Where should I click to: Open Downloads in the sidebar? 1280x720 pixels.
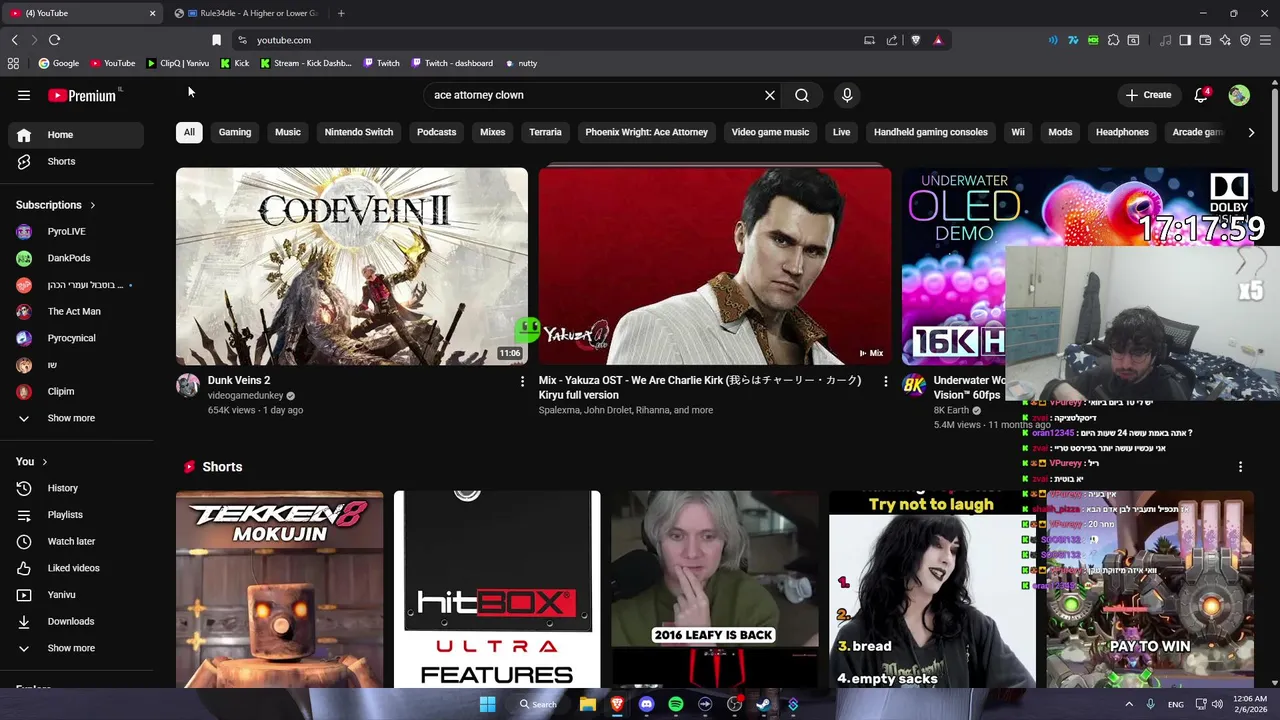76,621
